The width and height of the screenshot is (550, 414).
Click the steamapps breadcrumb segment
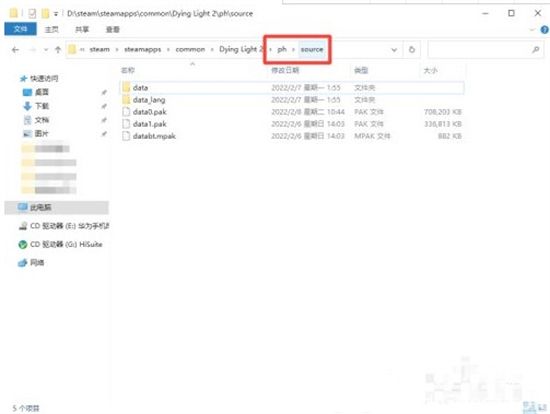(142, 49)
